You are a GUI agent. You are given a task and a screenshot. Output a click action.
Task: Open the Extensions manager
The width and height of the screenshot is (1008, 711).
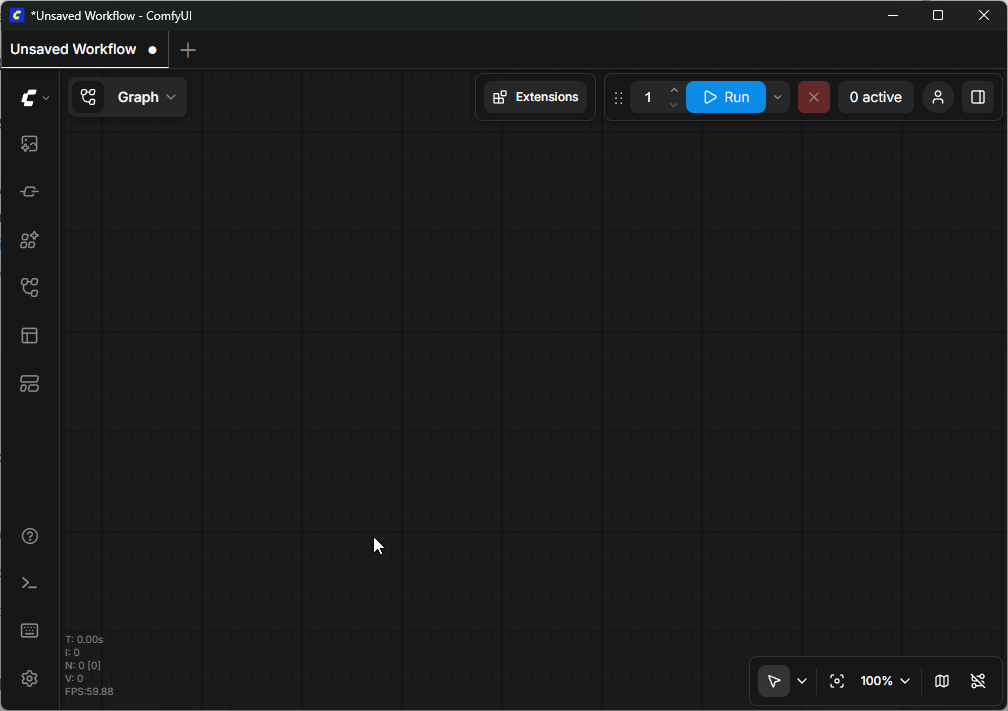[535, 97]
